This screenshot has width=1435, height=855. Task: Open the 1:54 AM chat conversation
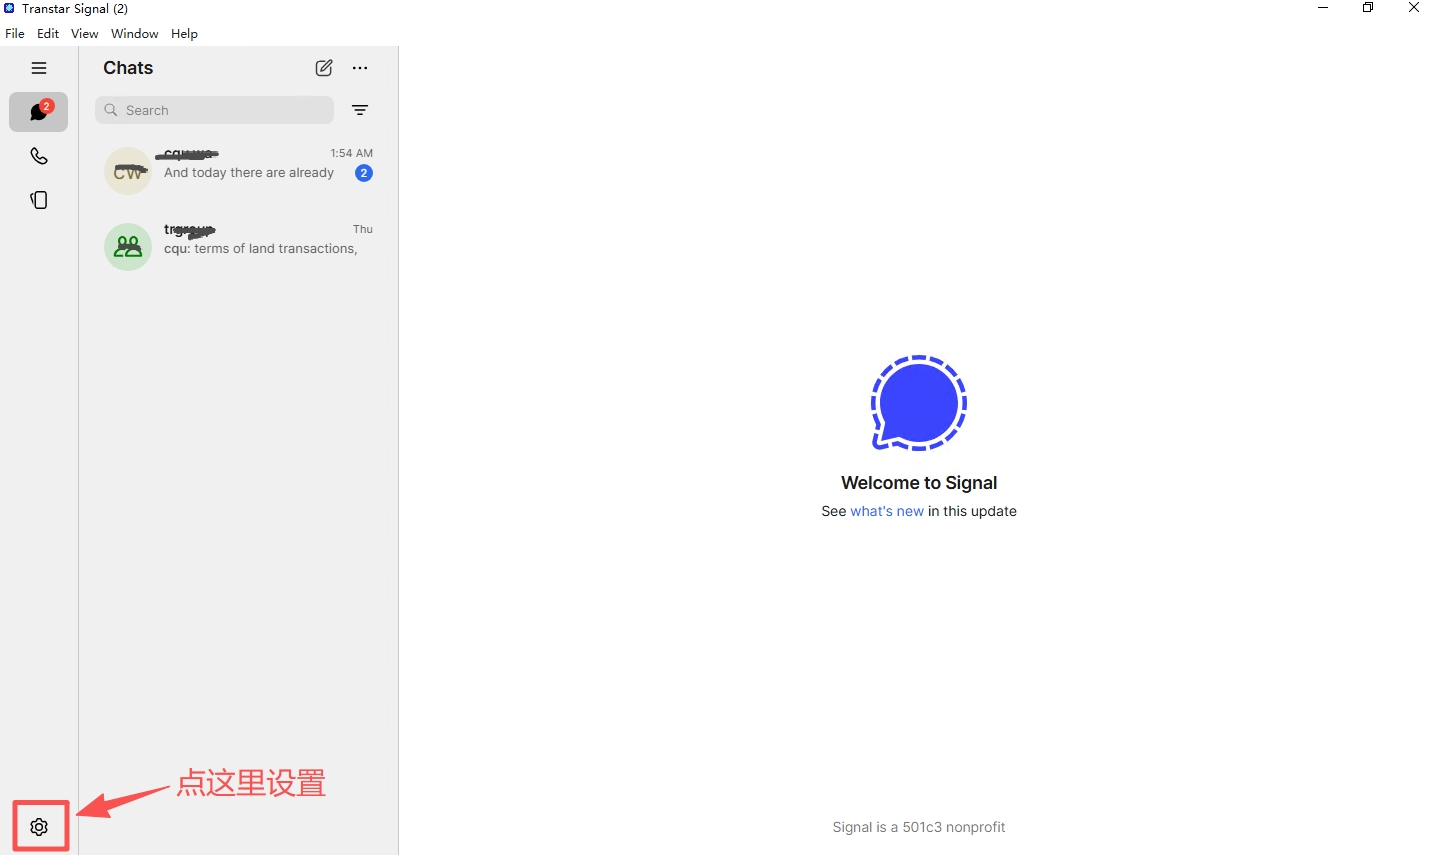[250, 171]
